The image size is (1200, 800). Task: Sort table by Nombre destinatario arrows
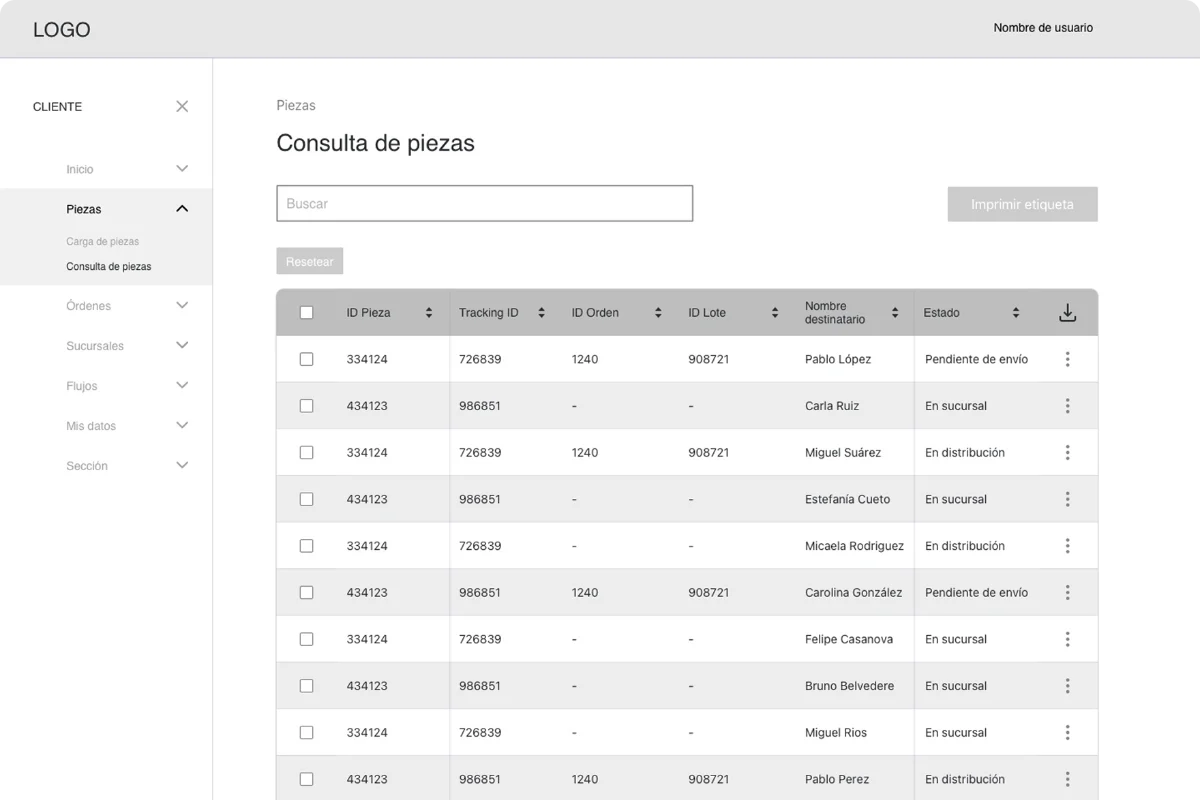pos(895,313)
